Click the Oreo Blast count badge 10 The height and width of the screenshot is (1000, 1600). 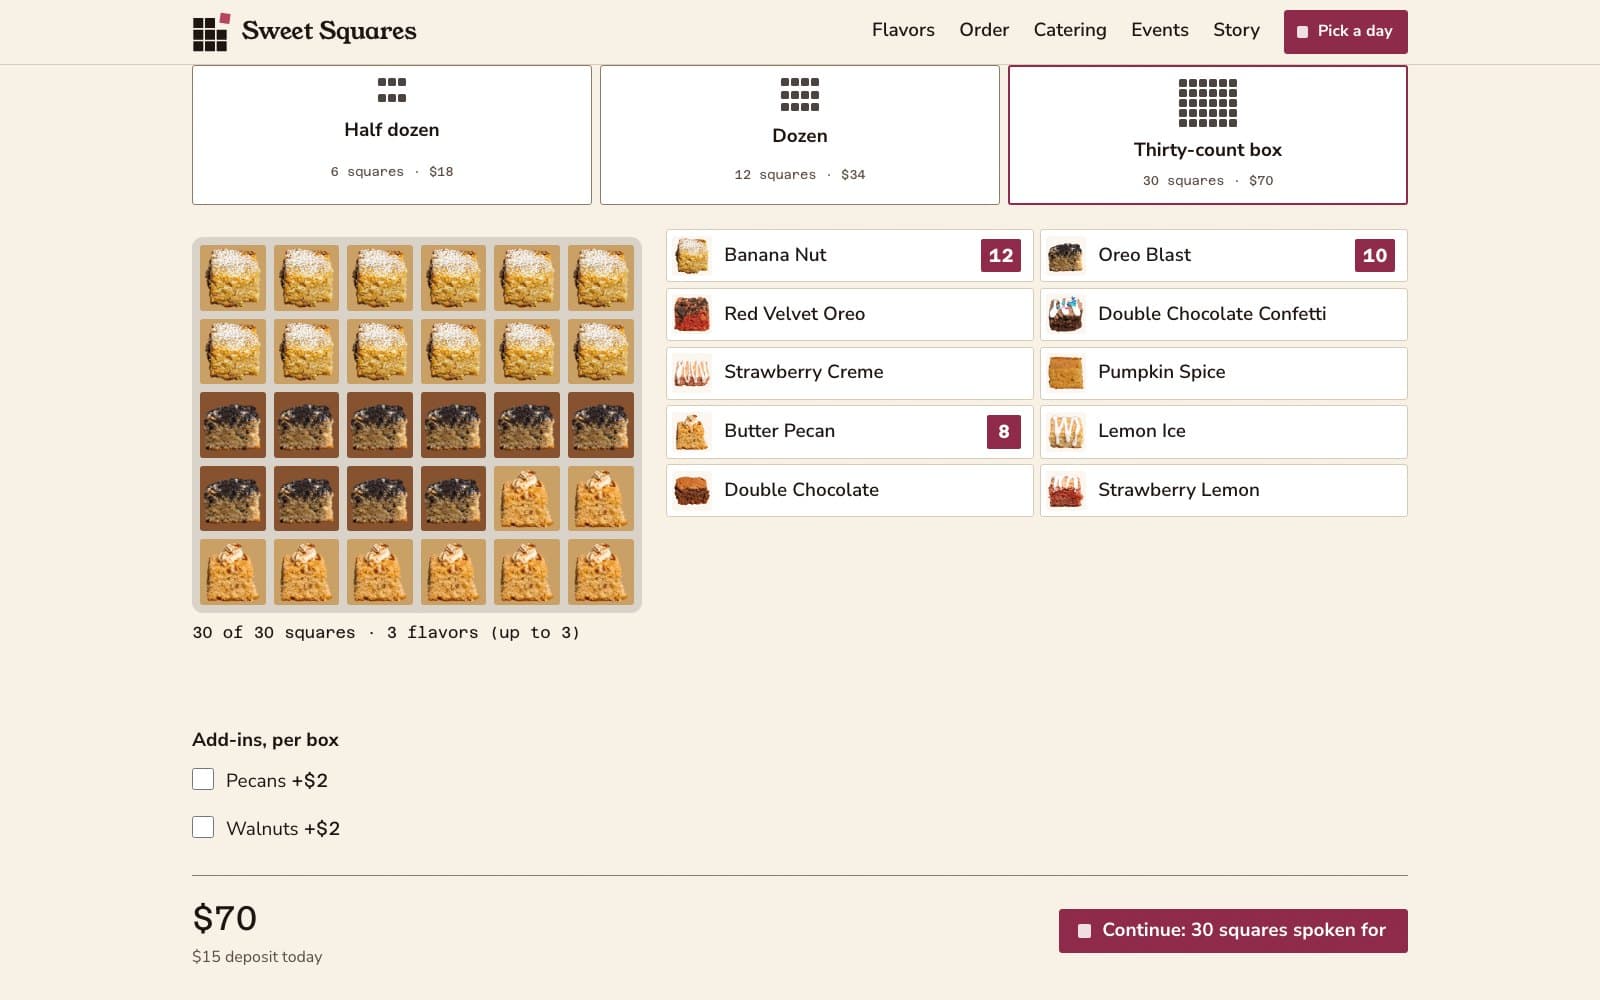click(x=1375, y=256)
